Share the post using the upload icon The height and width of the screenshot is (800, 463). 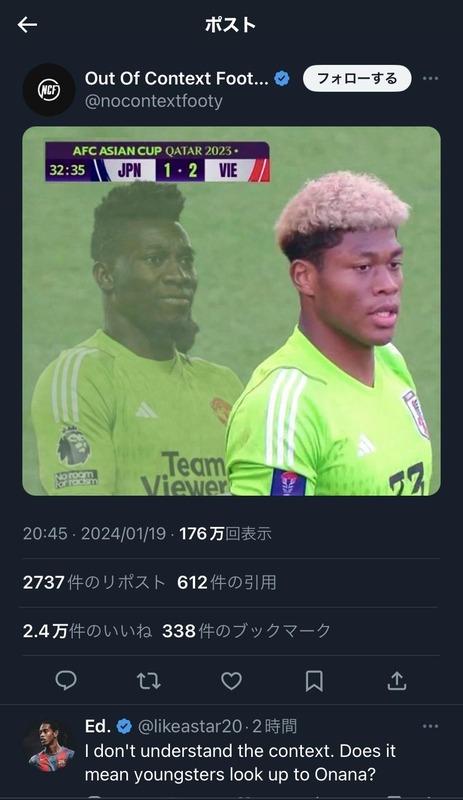coord(397,681)
